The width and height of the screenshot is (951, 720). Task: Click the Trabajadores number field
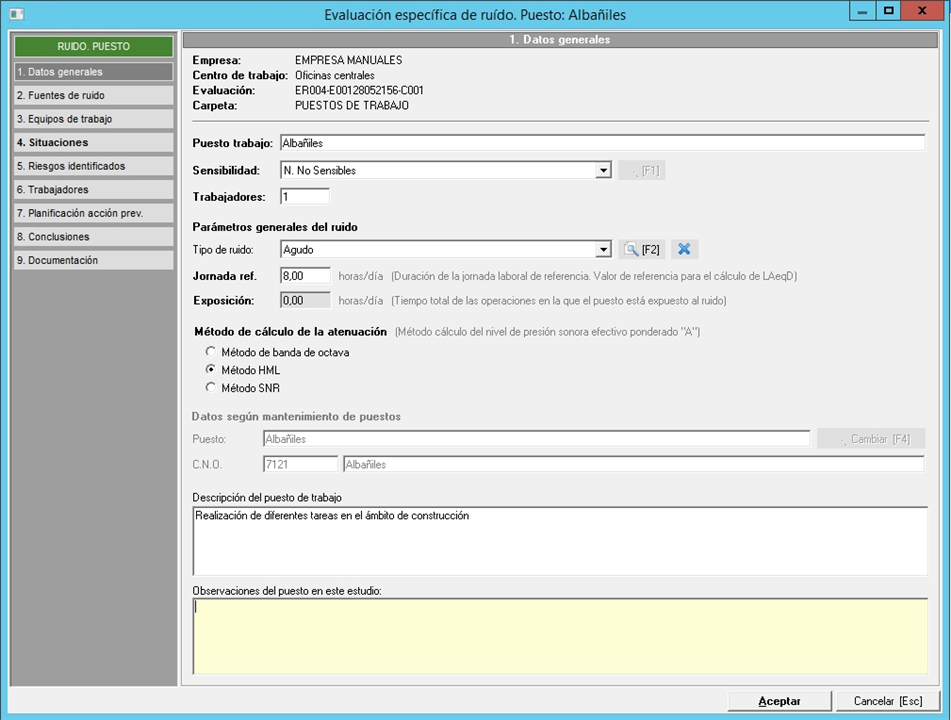point(304,196)
